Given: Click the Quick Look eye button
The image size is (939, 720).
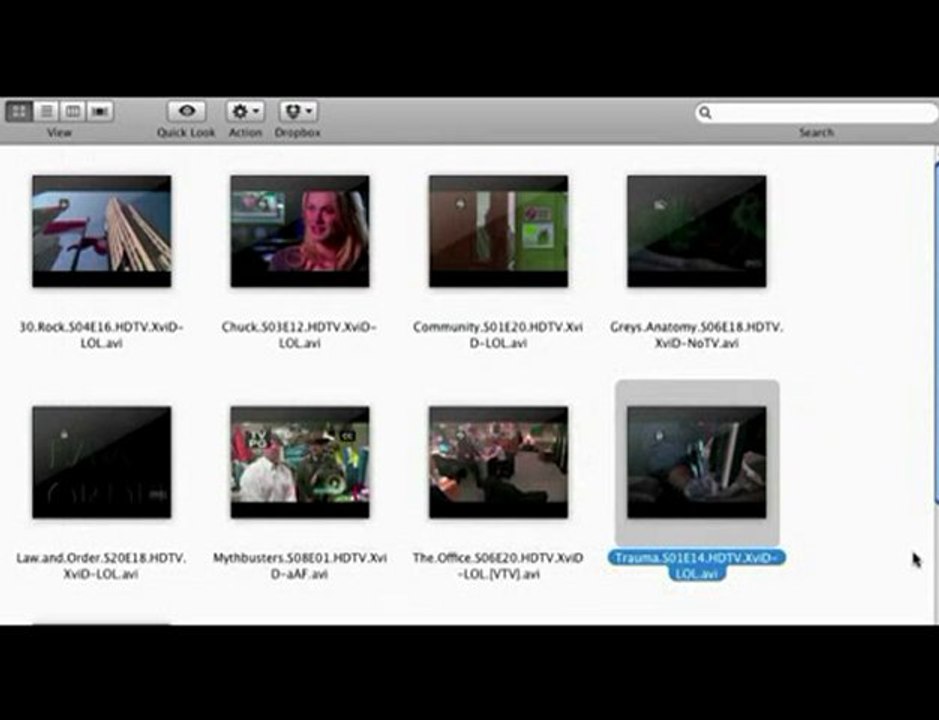Looking at the screenshot, I should tap(186, 111).
